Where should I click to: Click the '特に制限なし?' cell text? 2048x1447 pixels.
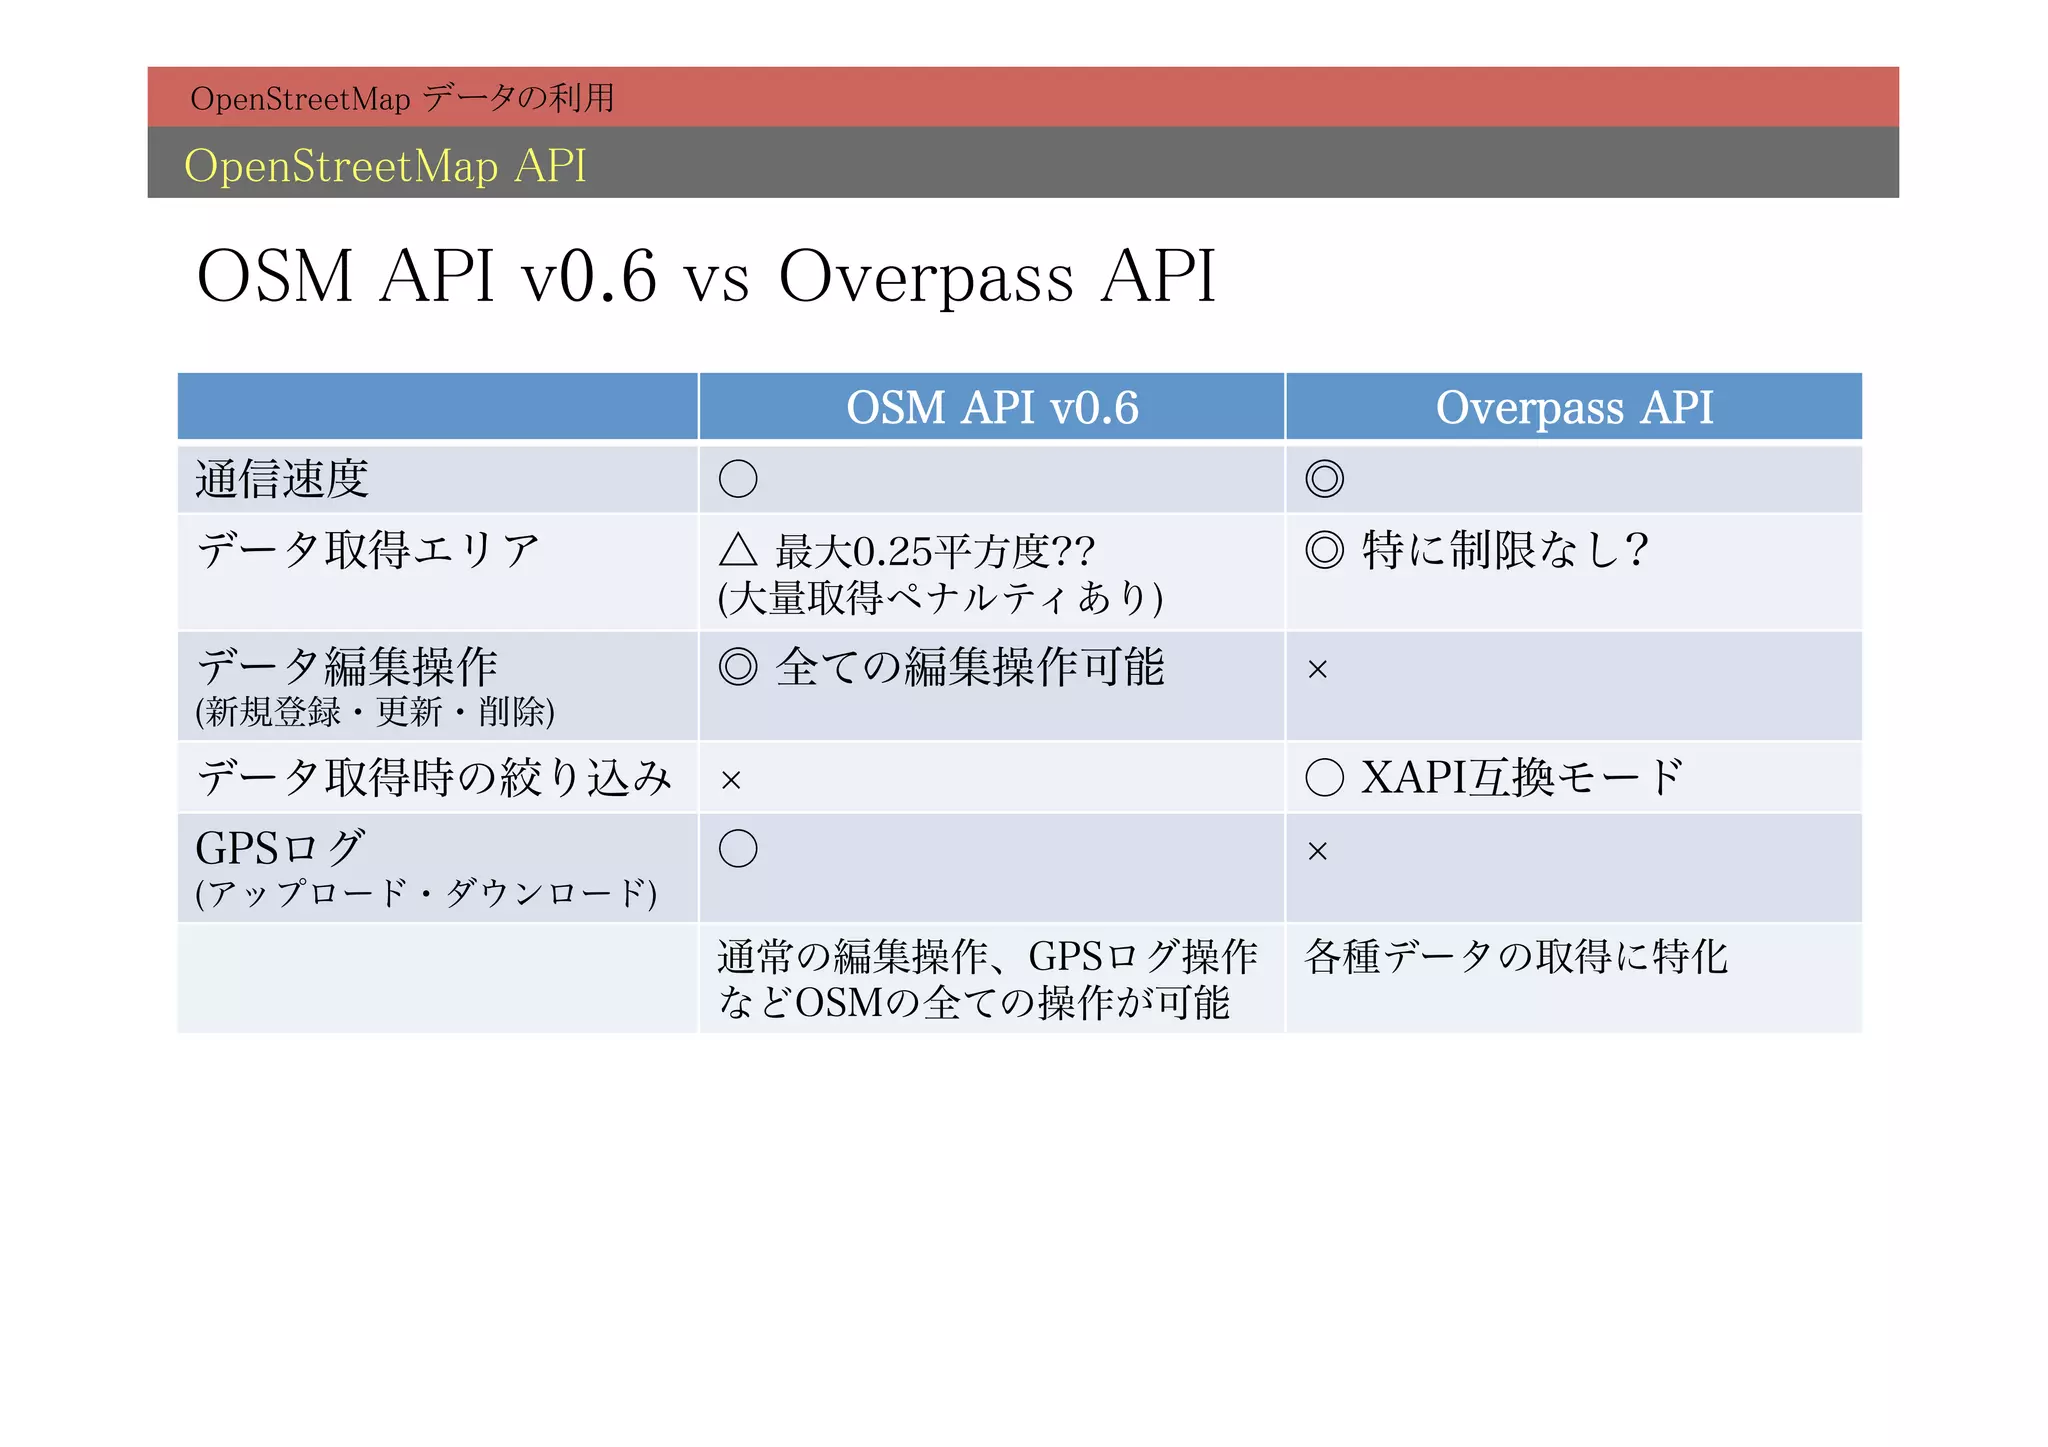[x=1505, y=550]
